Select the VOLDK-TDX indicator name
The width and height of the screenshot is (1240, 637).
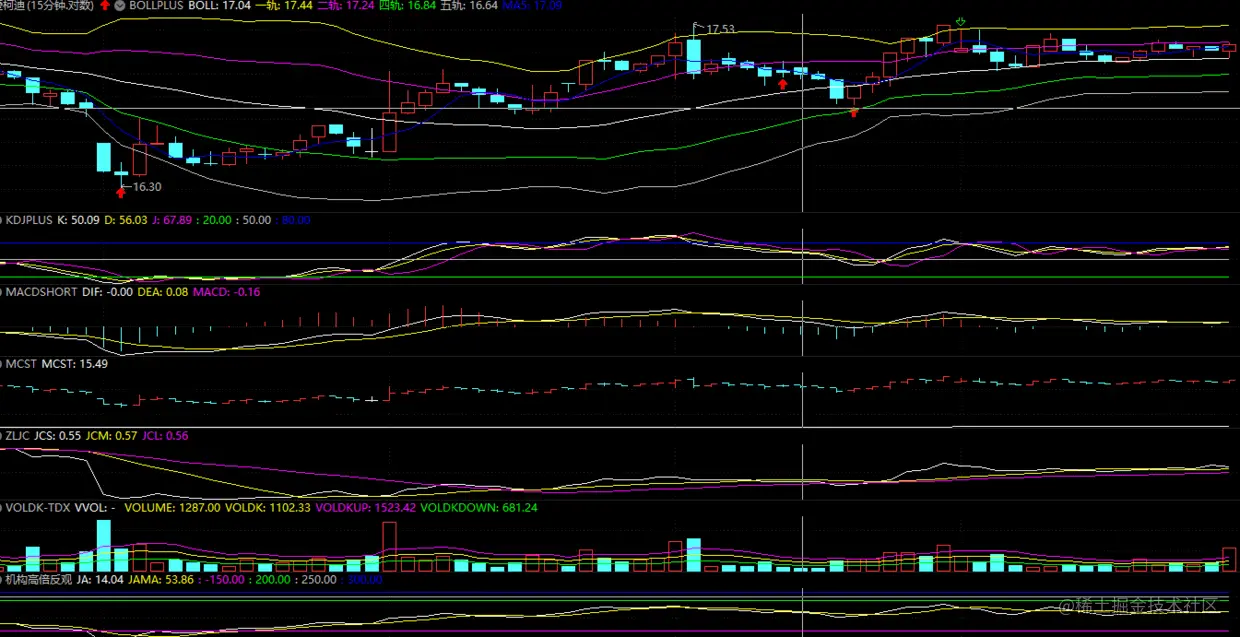coord(38,508)
